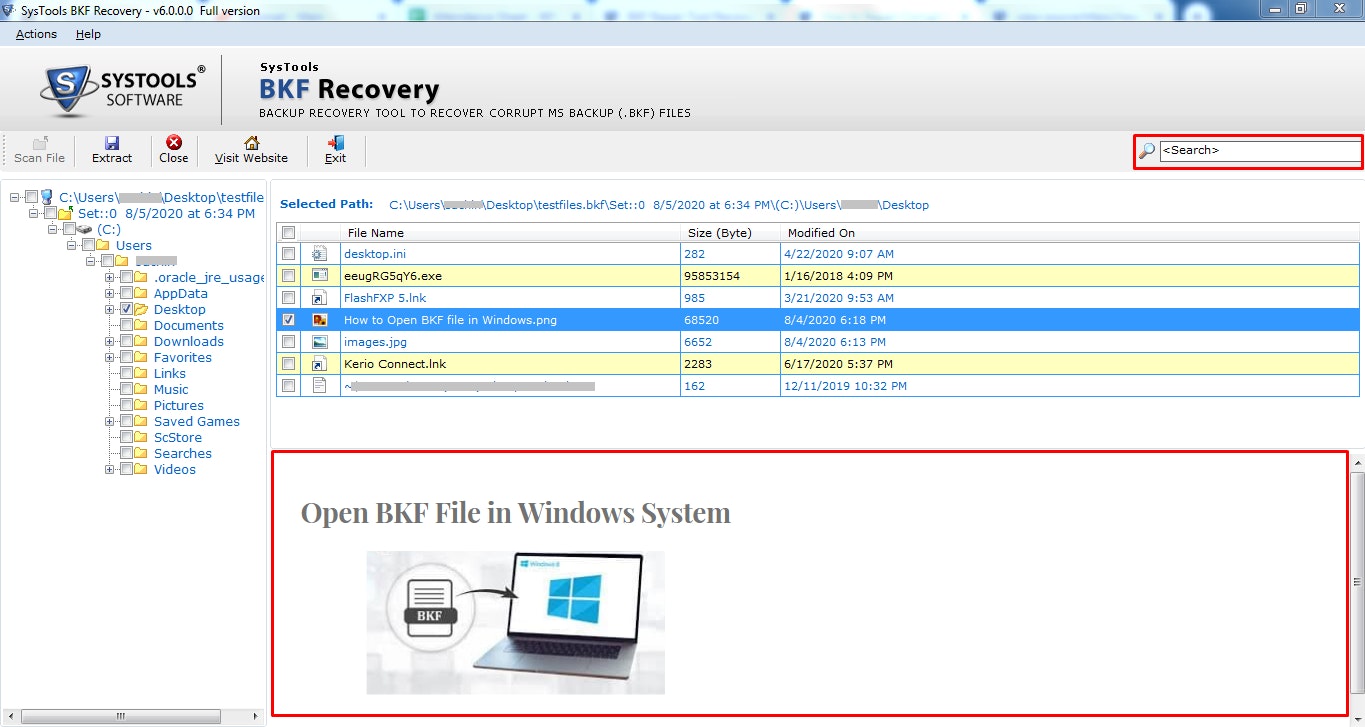The image size is (1365, 727).
Task: Click the Kerio Connect.lnk shortcut icon
Action: tap(320, 364)
